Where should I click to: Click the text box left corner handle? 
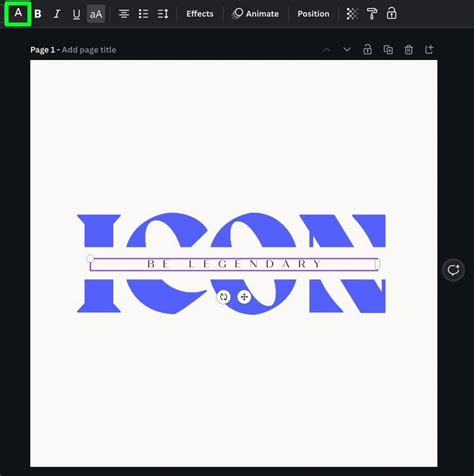pyautogui.click(x=90, y=258)
